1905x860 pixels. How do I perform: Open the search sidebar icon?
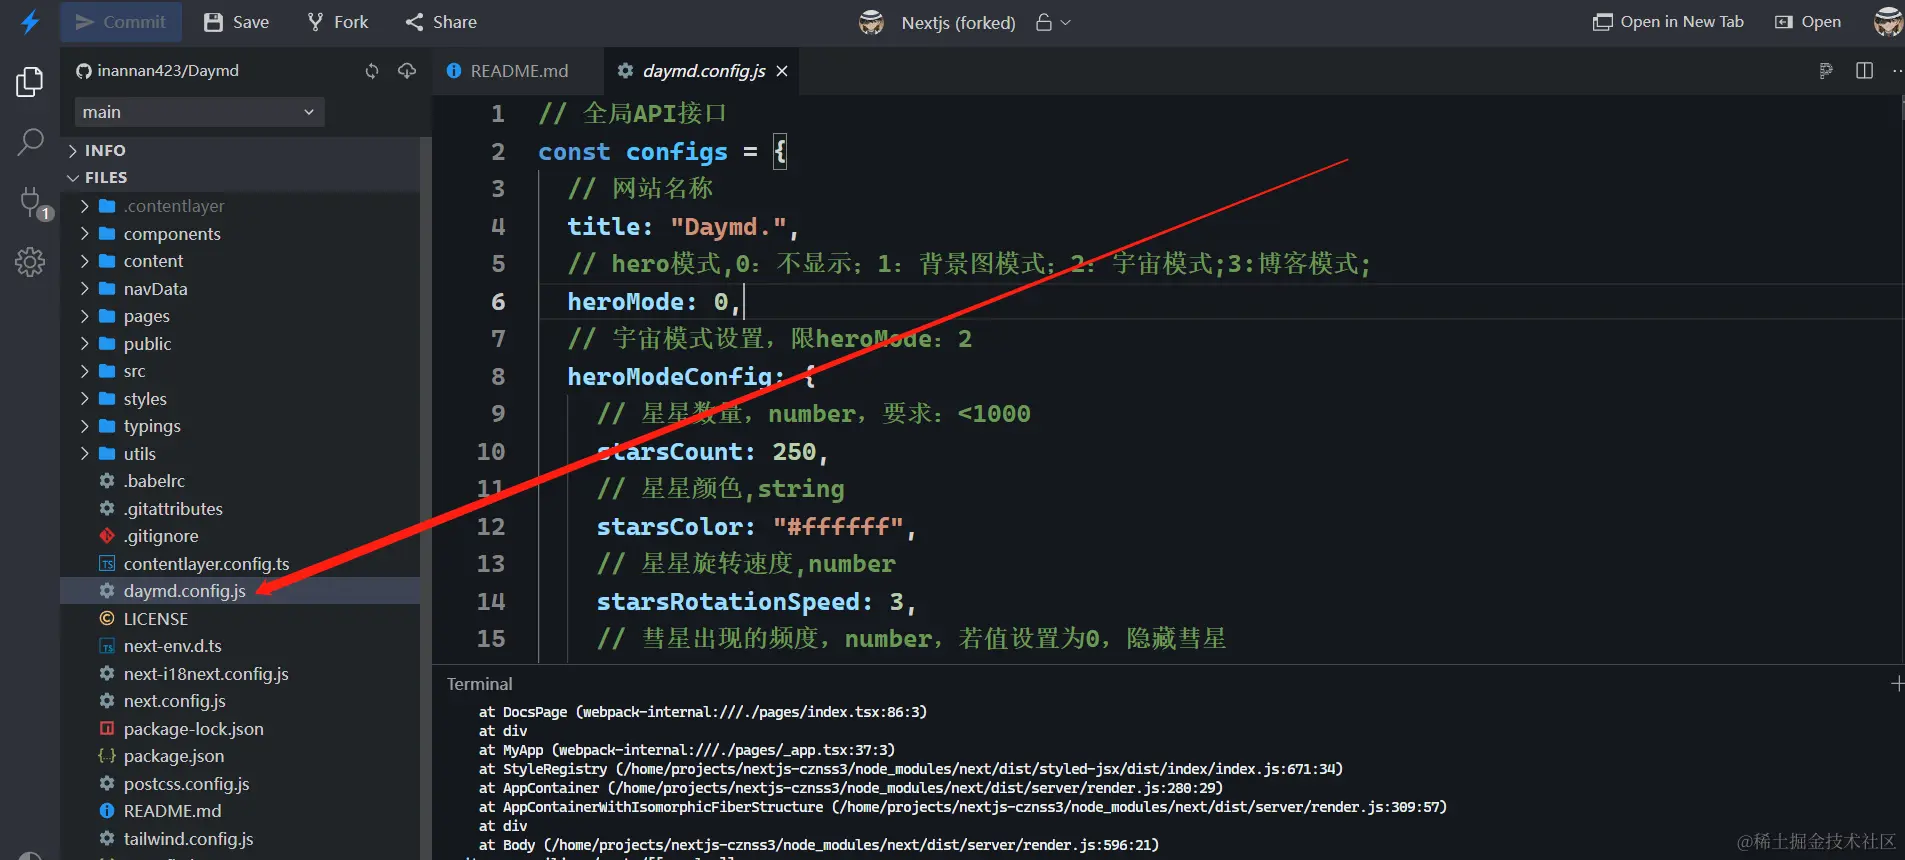[30, 142]
